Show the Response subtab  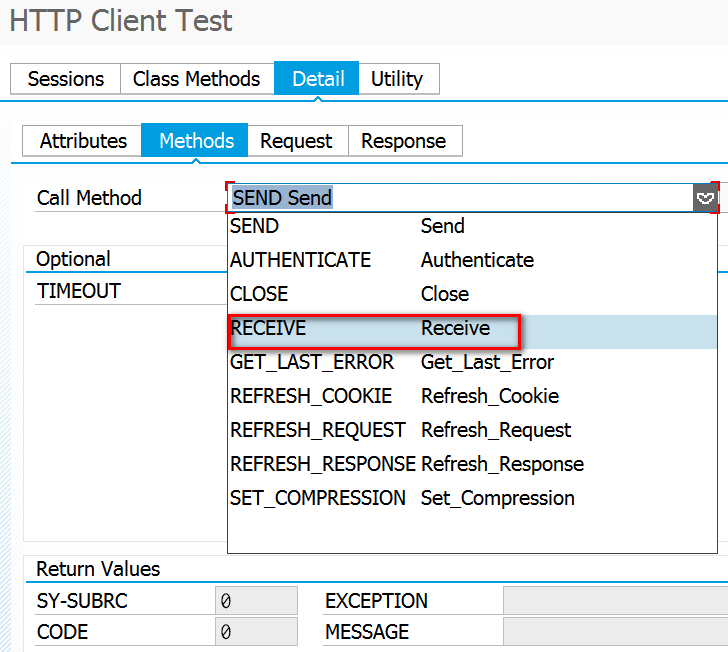403,141
